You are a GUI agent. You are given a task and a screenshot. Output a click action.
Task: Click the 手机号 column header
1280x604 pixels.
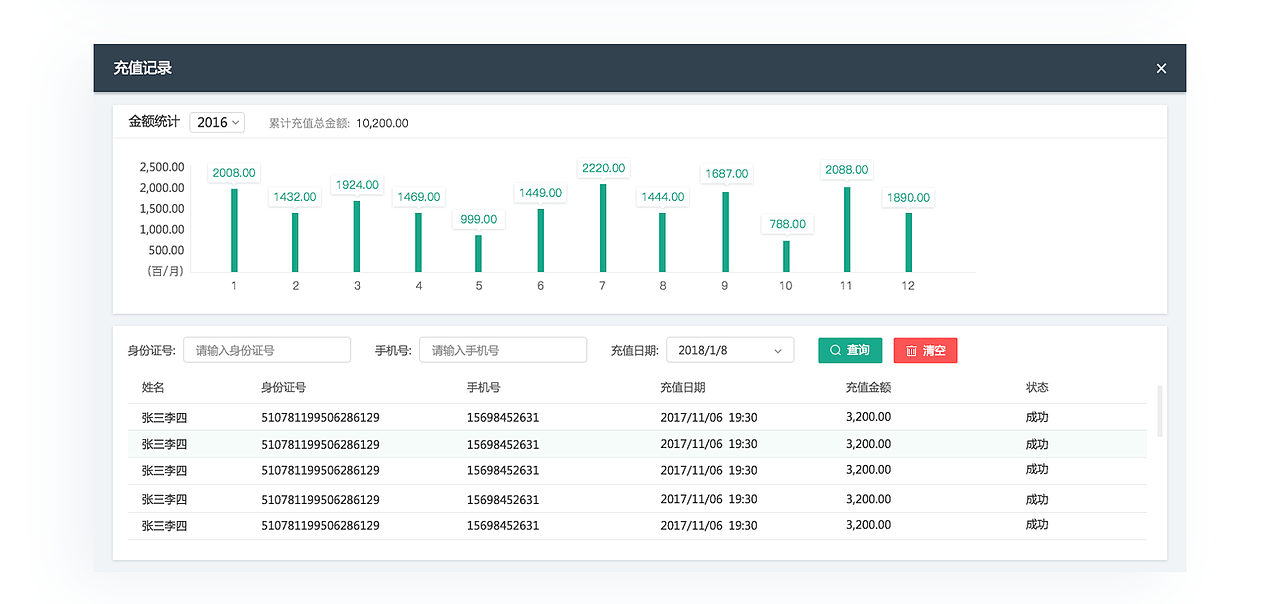click(484, 388)
